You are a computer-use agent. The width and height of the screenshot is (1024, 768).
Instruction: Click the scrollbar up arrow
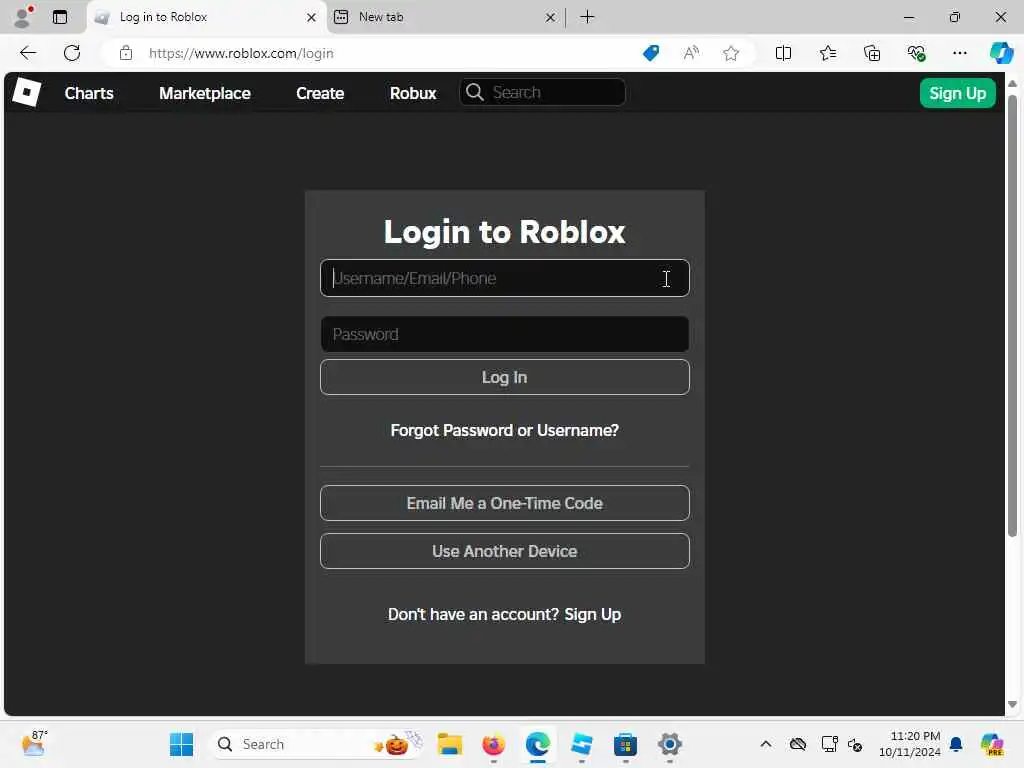[1012, 84]
